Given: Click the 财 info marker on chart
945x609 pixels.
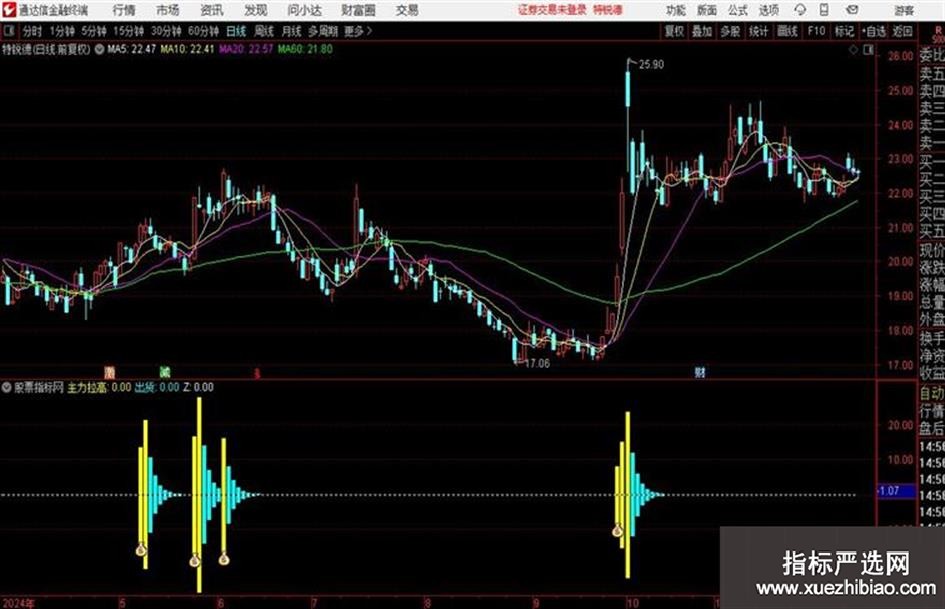Looking at the screenshot, I should (x=700, y=373).
